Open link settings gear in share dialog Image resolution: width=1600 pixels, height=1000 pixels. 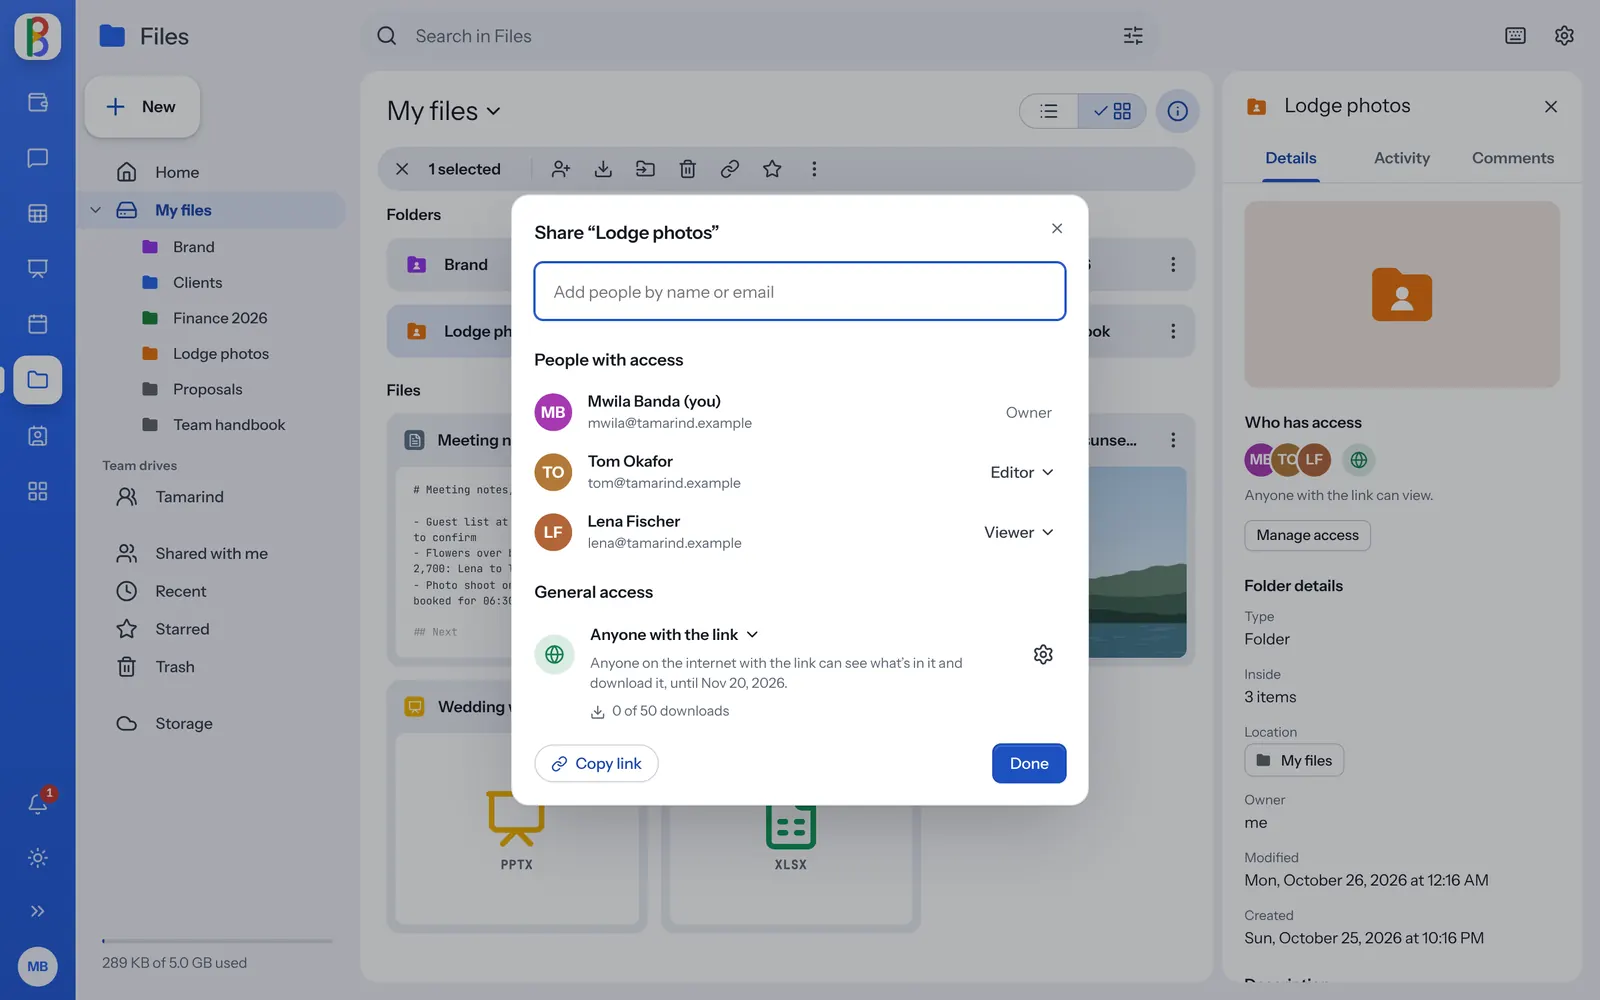tap(1043, 654)
